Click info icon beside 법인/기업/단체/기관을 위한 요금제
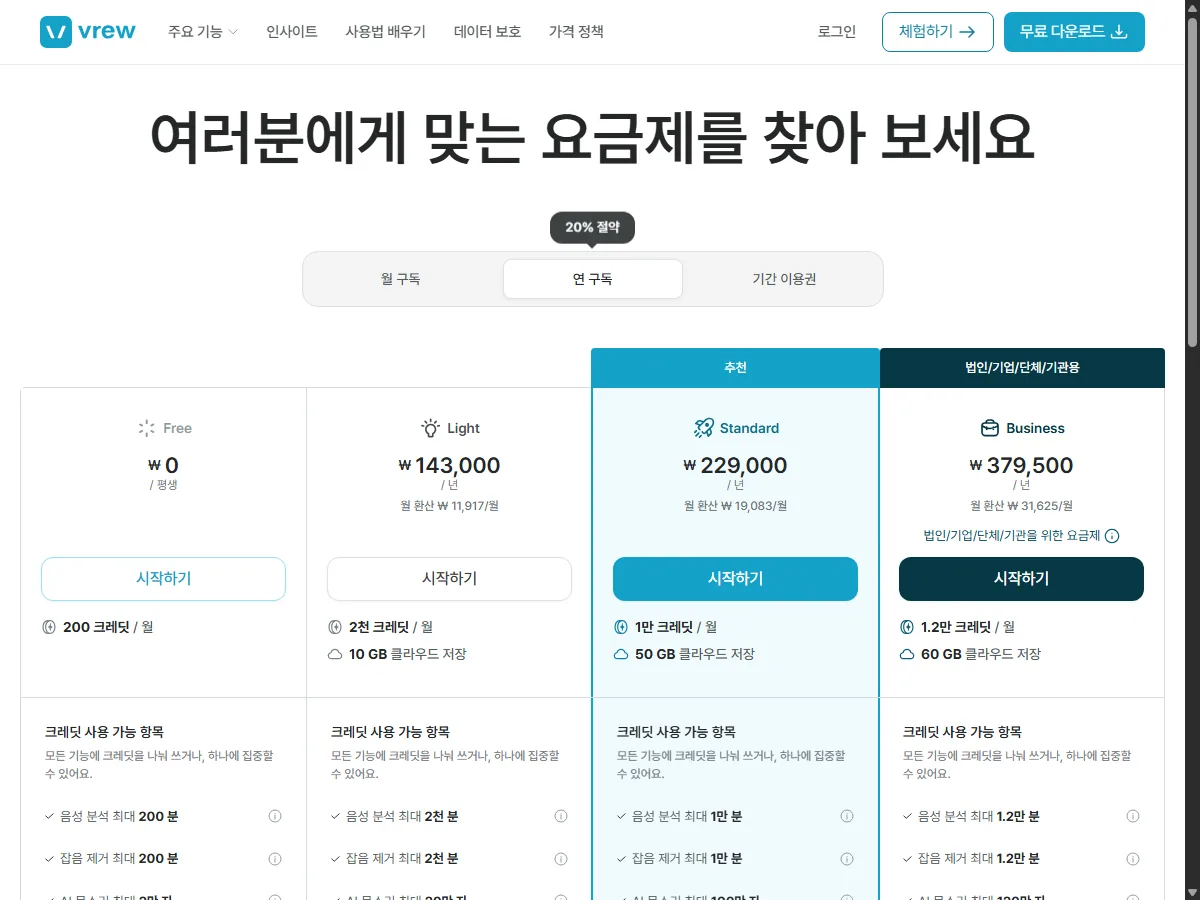The height and width of the screenshot is (900, 1200). point(1112,536)
